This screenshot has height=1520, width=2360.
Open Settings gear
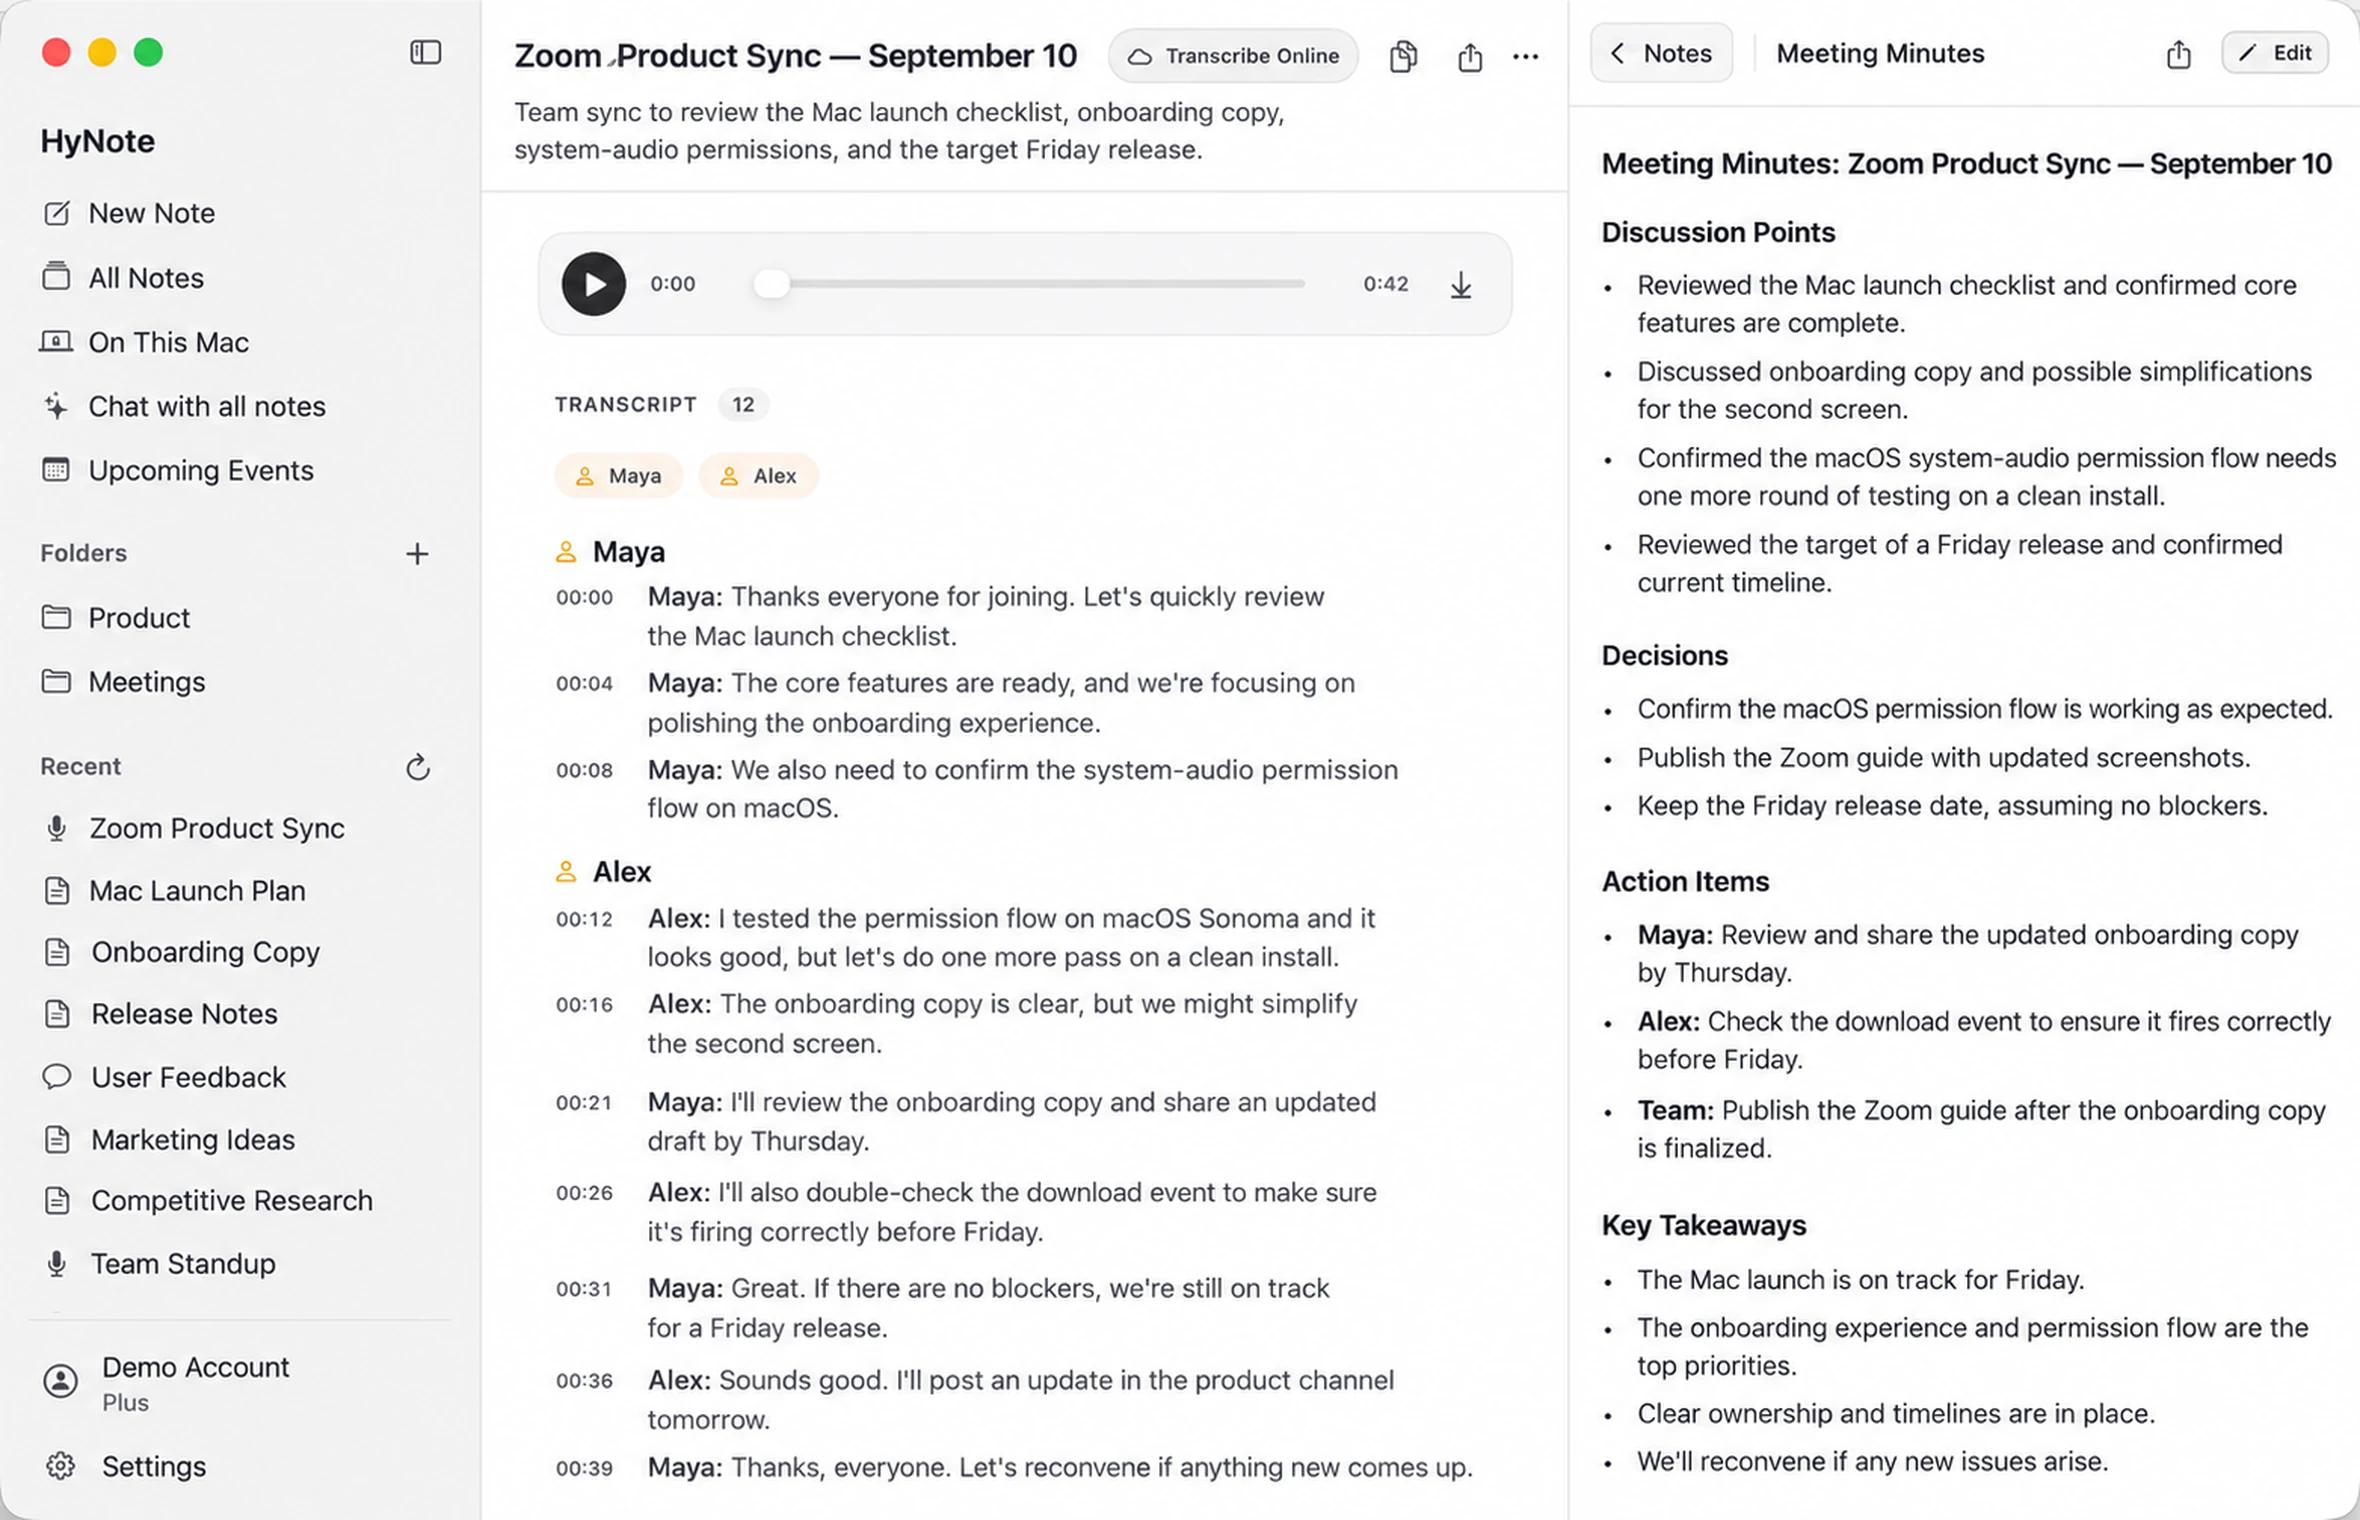click(60, 1466)
